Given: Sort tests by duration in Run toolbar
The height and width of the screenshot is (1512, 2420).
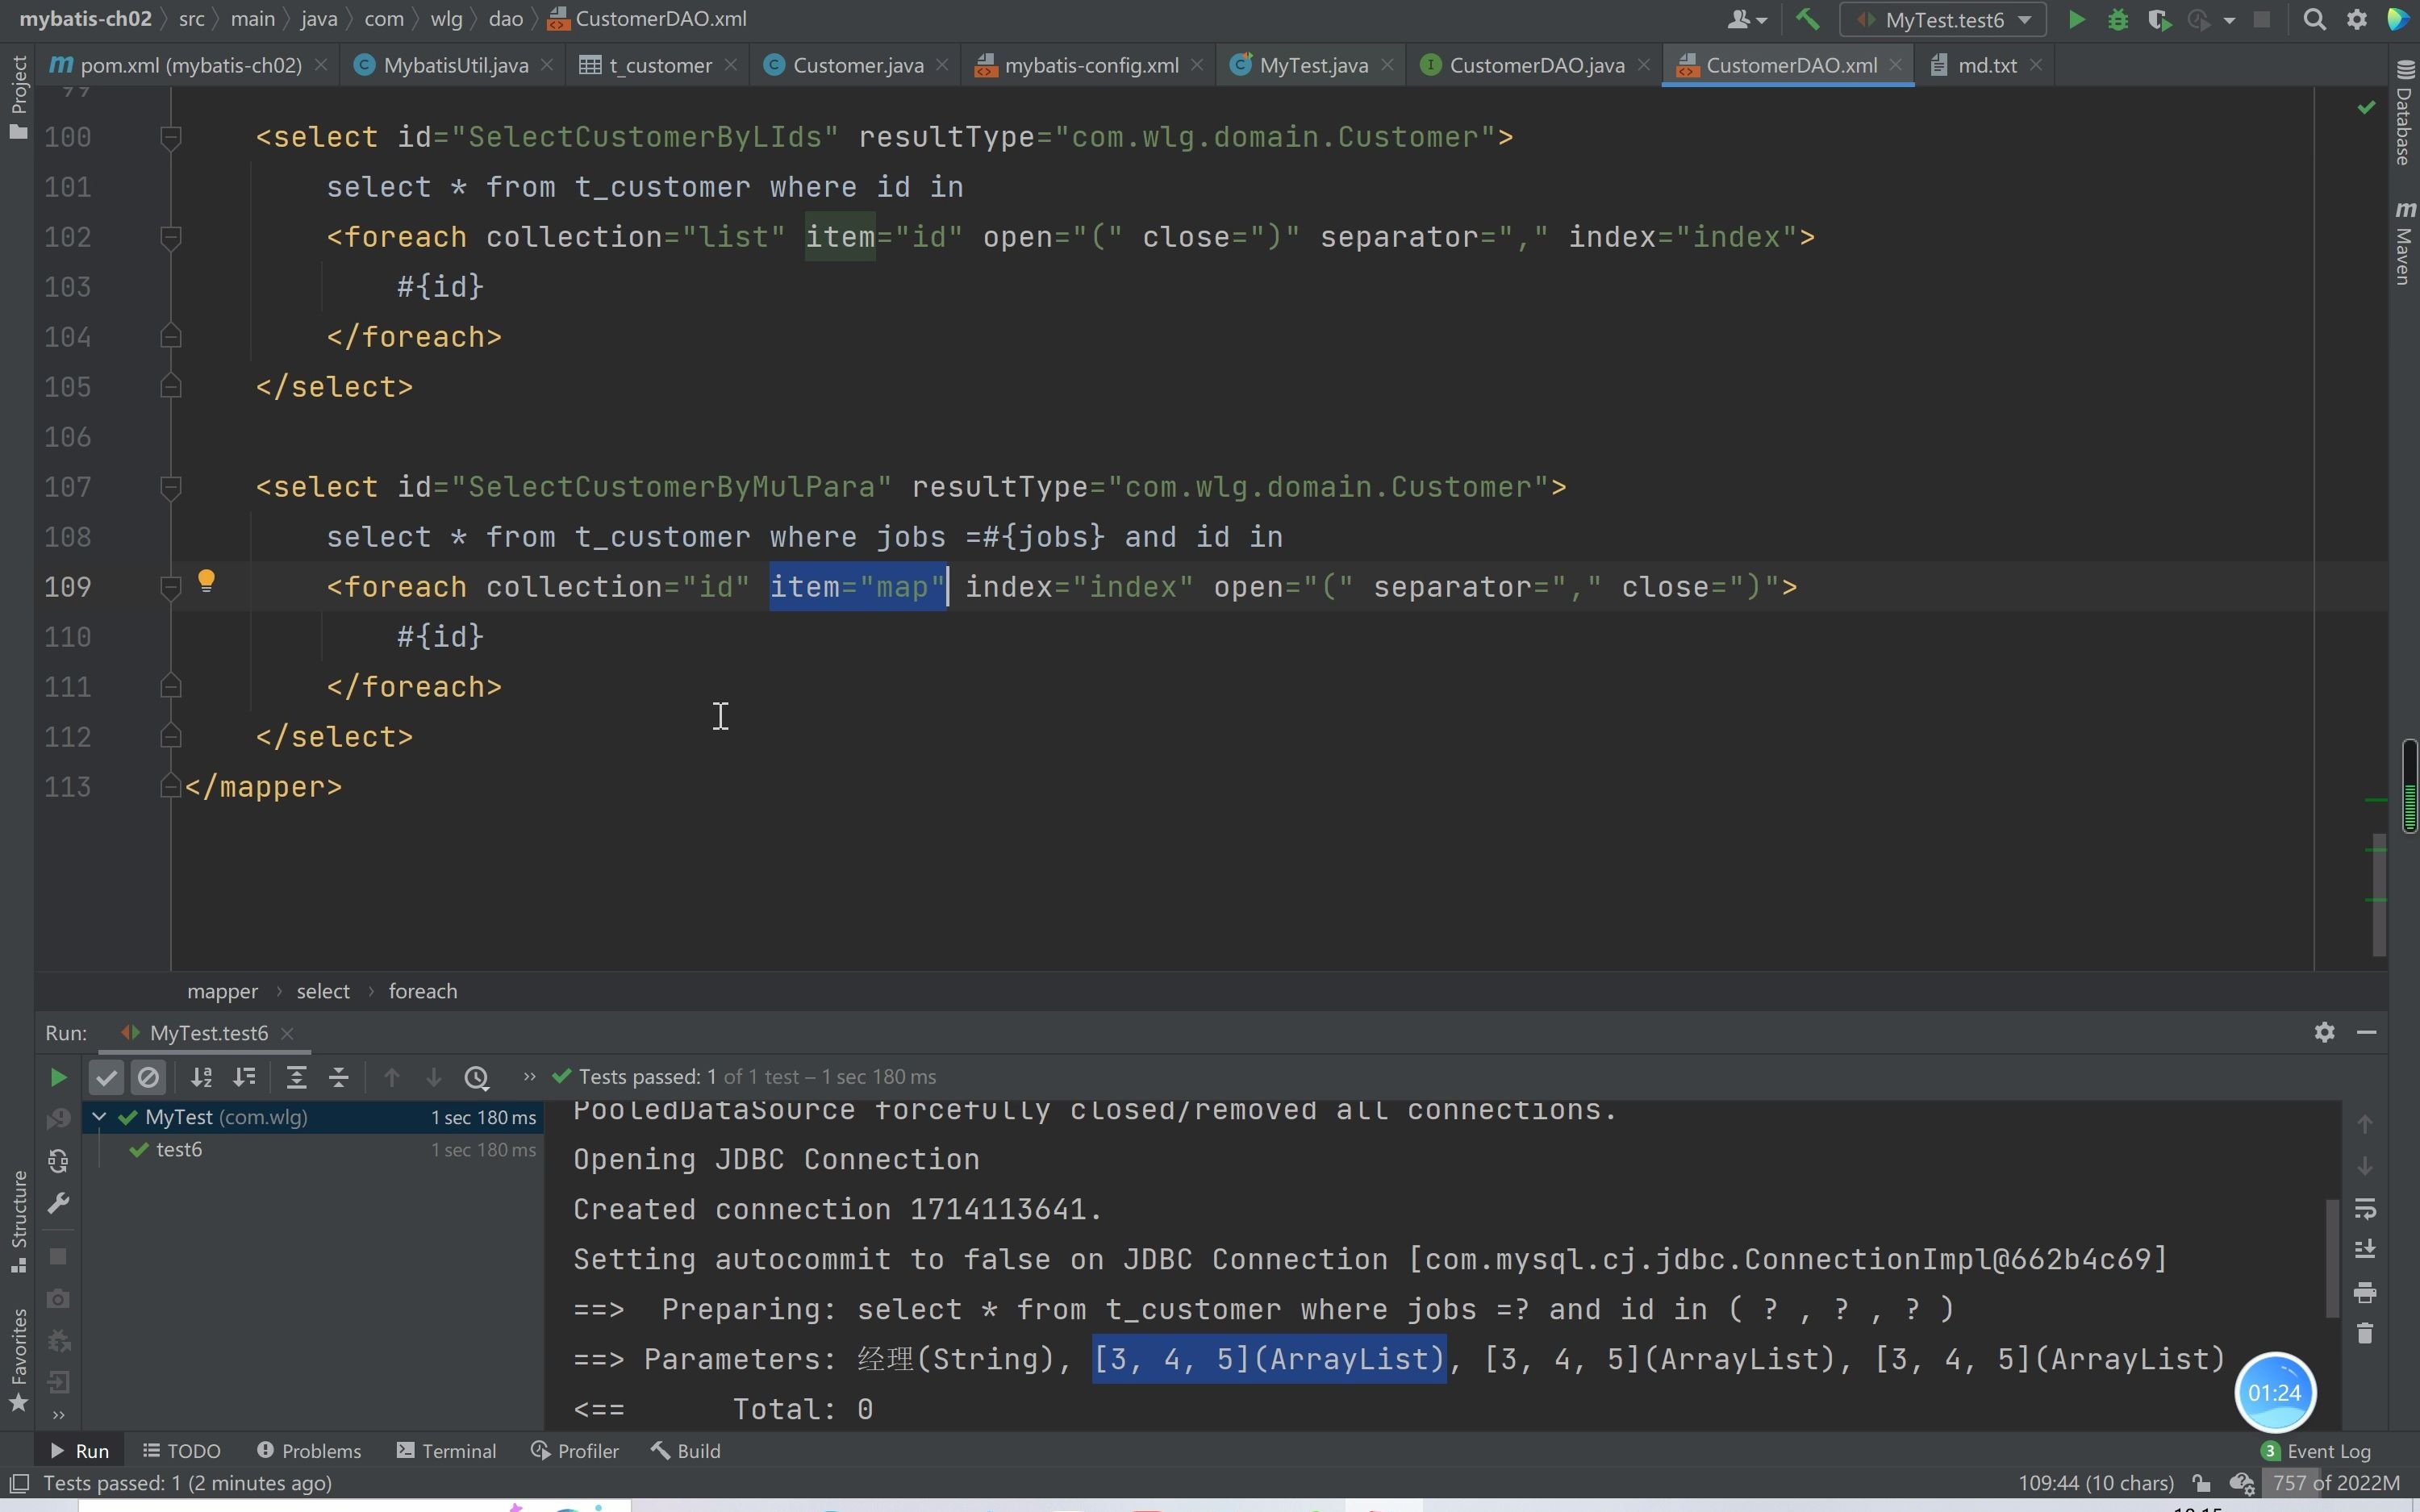Looking at the screenshot, I should (x=244, y=1077).
